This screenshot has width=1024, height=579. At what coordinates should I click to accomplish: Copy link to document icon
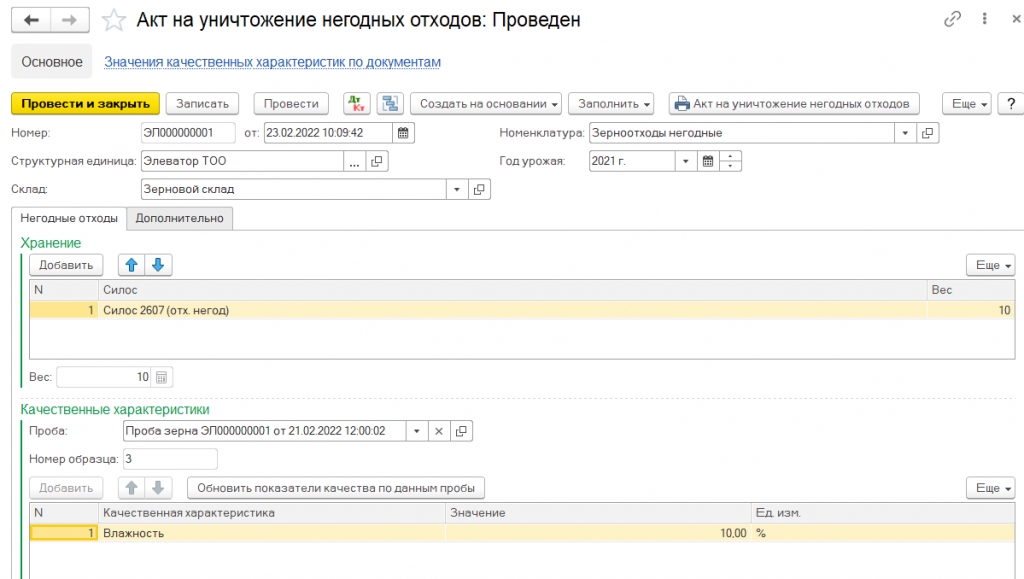point(953,20)
